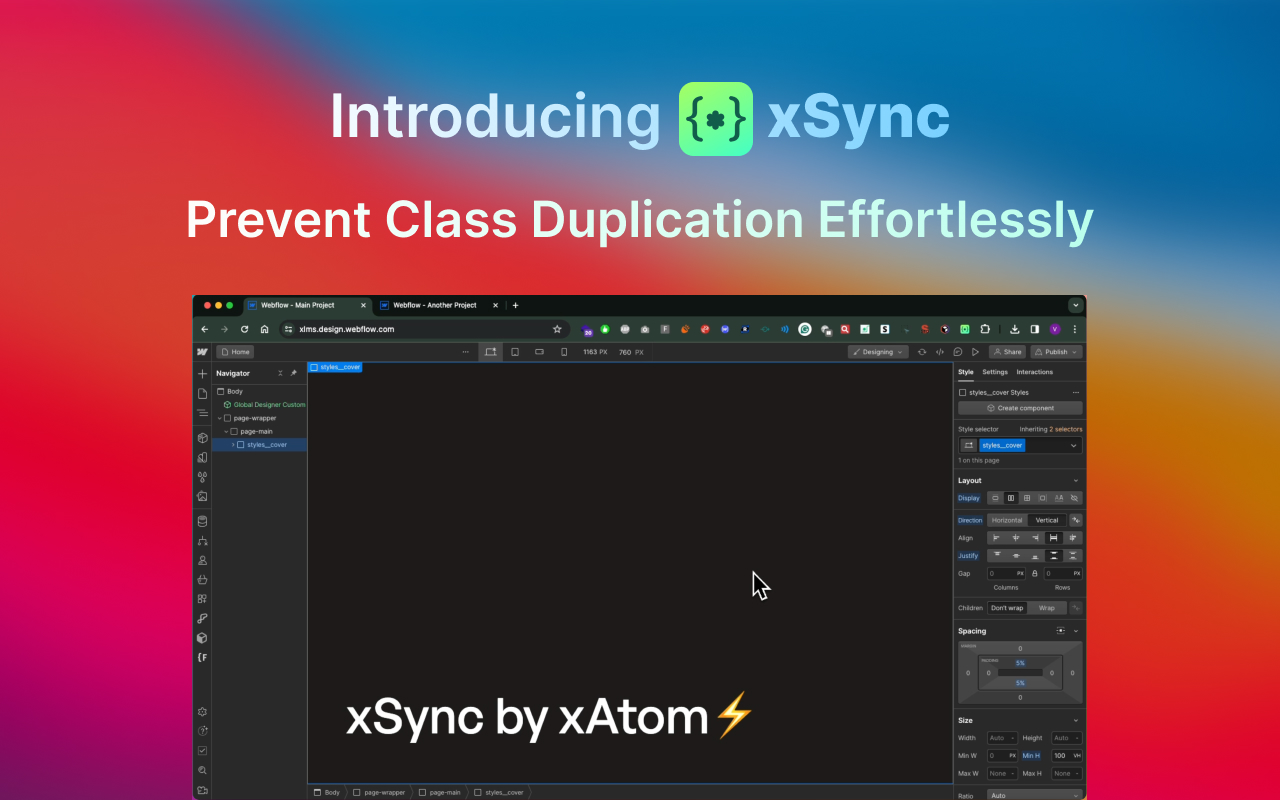Open the Users icon in left sidebar
1280x800 pixels.
[x=202, y=560]
